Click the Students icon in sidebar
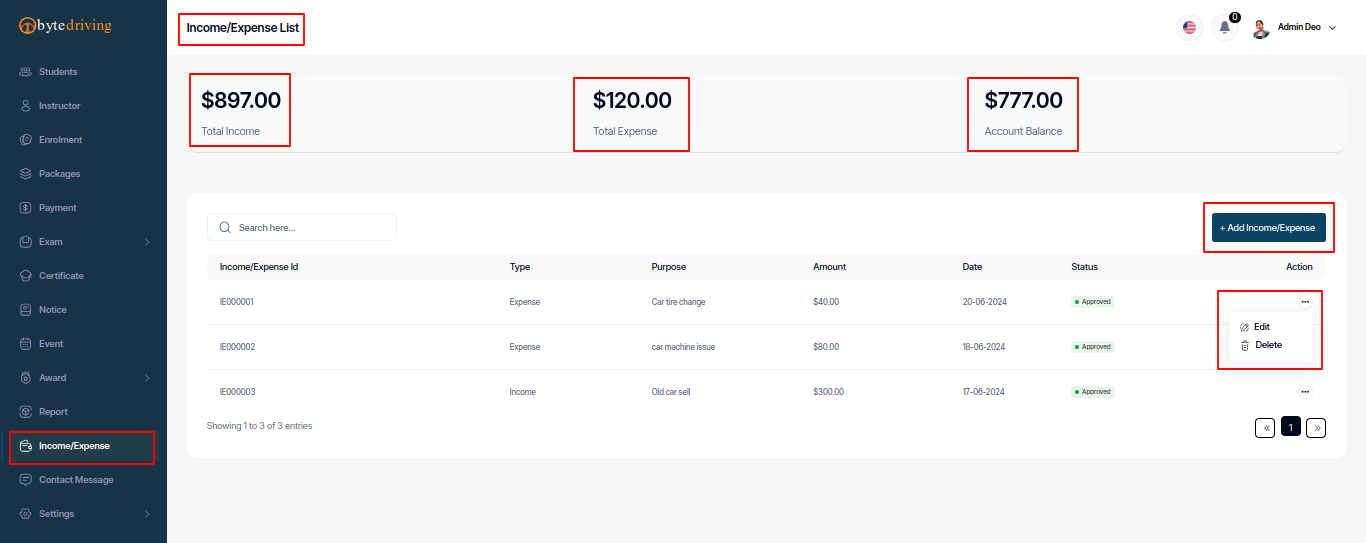The height and width of the screenshot is (543, 1366). 26,72
